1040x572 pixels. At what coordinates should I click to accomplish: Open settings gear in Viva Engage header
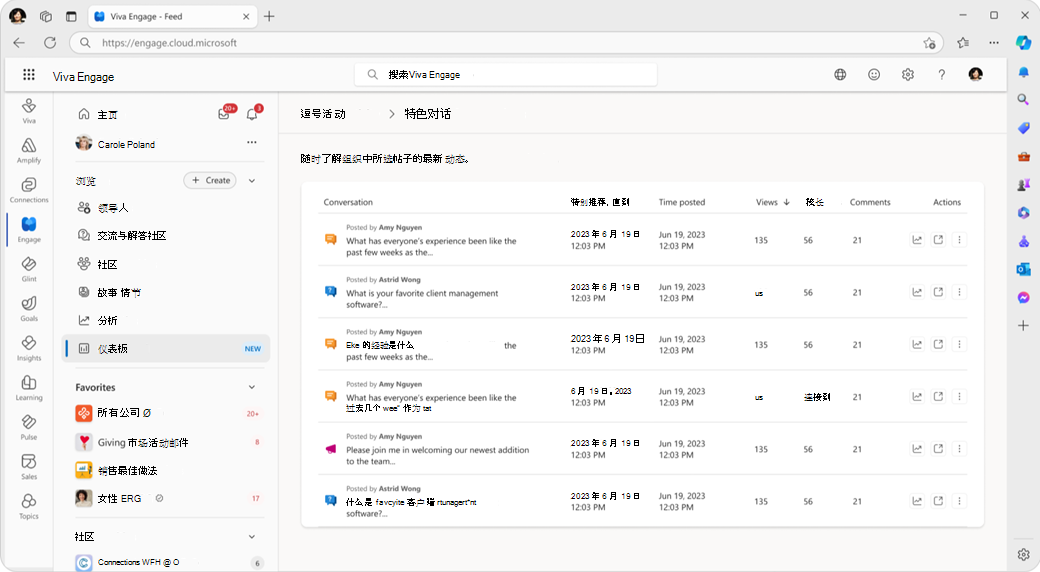(x=908, y=74)
